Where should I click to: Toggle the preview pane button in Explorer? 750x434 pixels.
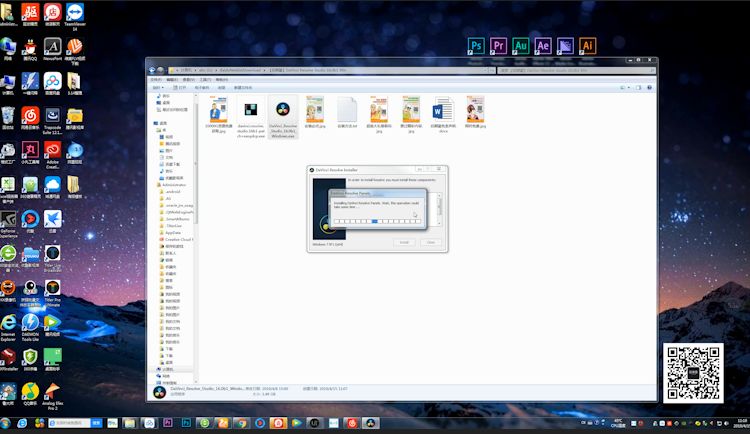point(639,88)
